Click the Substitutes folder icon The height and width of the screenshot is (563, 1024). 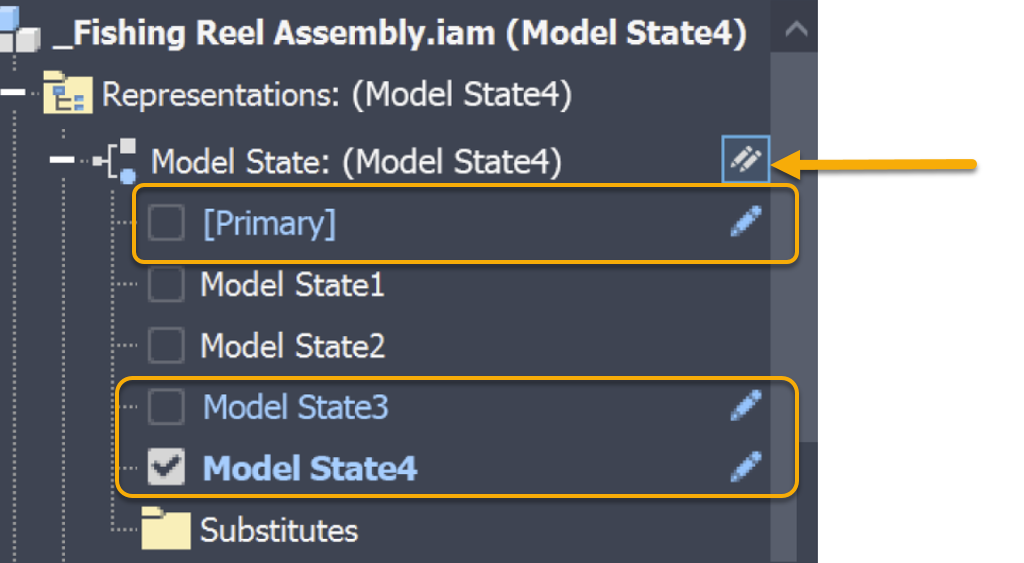point(165,529)
